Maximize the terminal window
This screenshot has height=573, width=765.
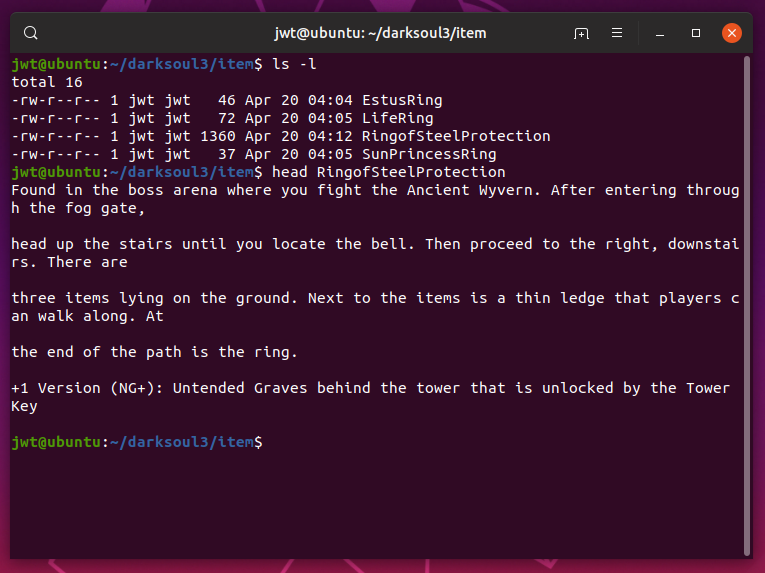pos(696,33)
